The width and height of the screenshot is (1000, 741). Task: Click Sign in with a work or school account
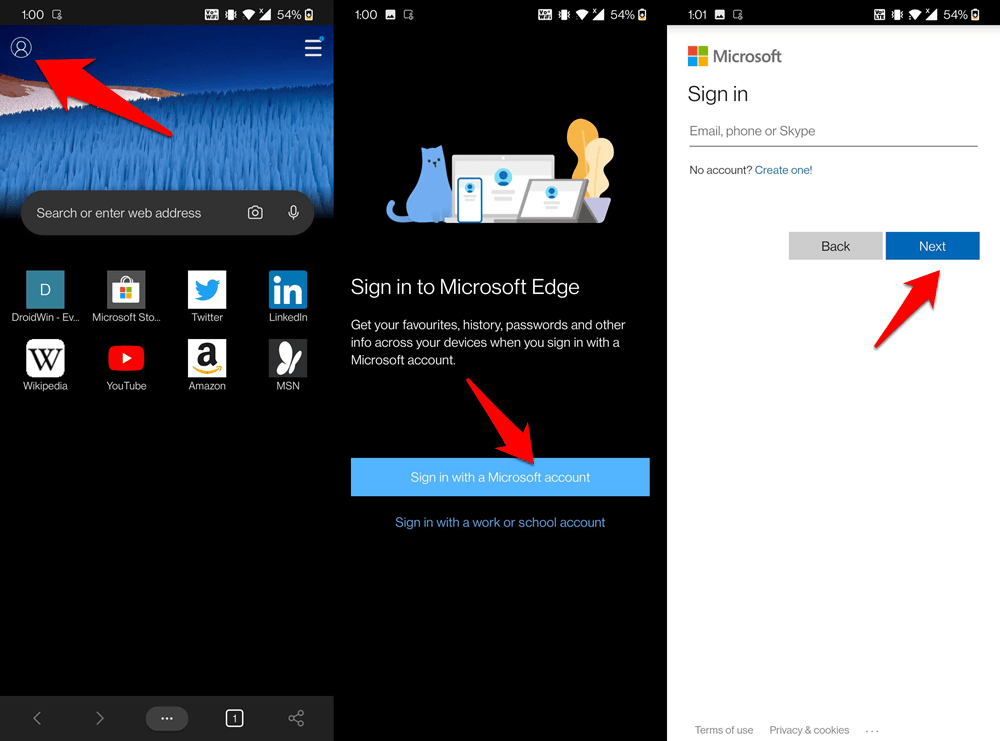[500, 522]
